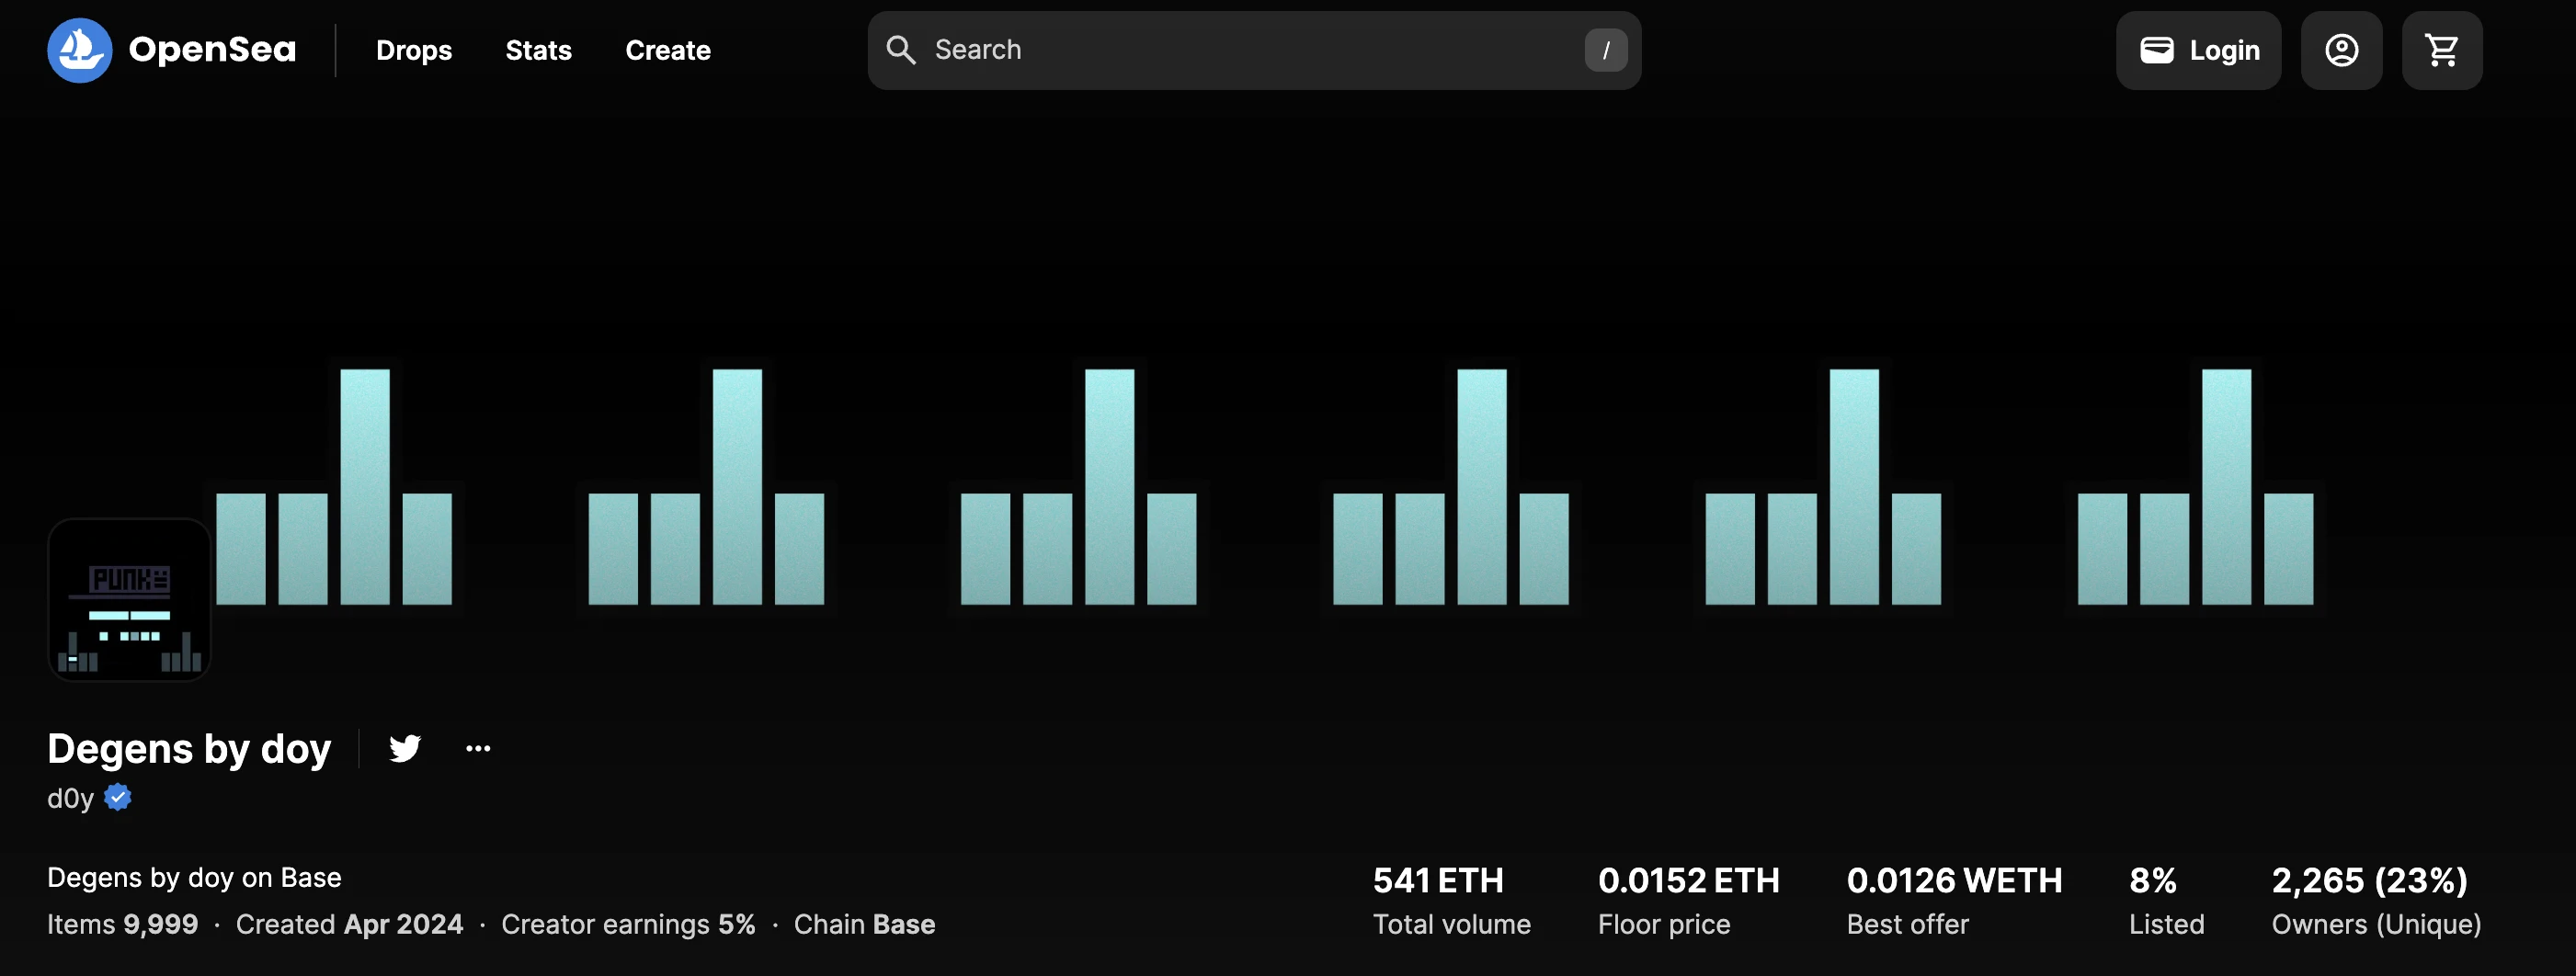
Task: Click the slash shortcut key badge
Action: (1605, 50)
